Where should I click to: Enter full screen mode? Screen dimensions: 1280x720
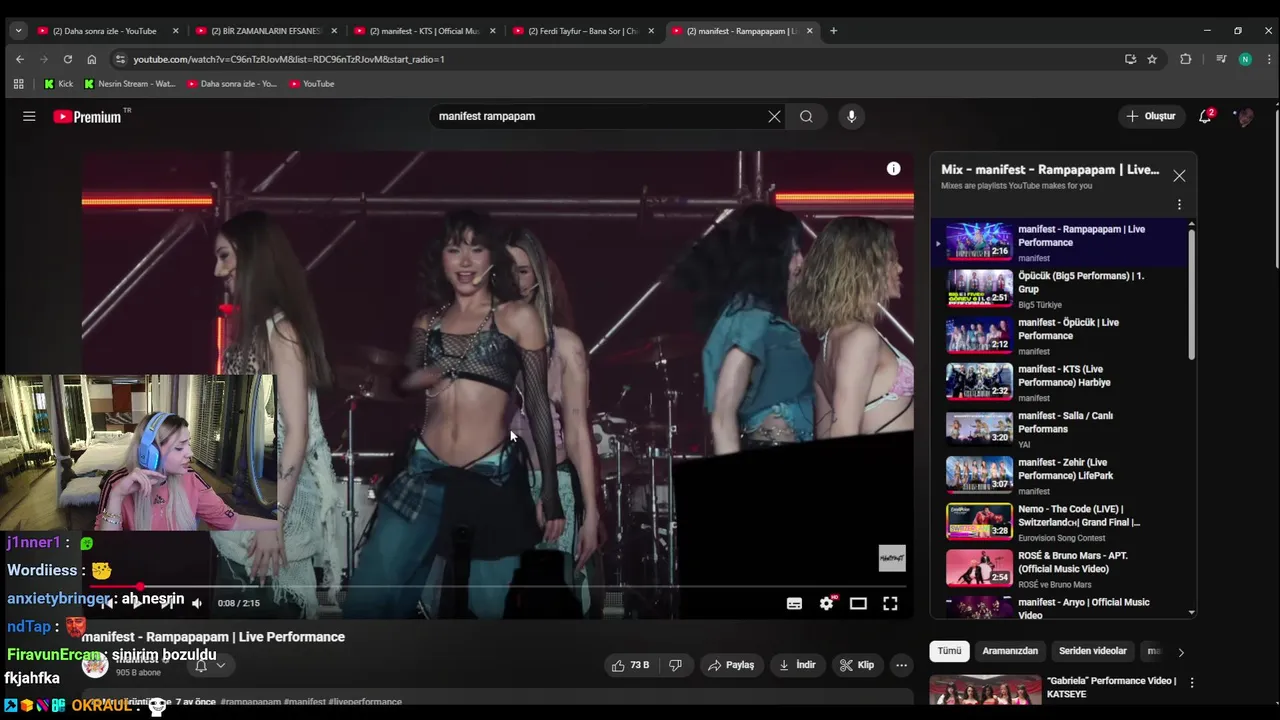890,603
